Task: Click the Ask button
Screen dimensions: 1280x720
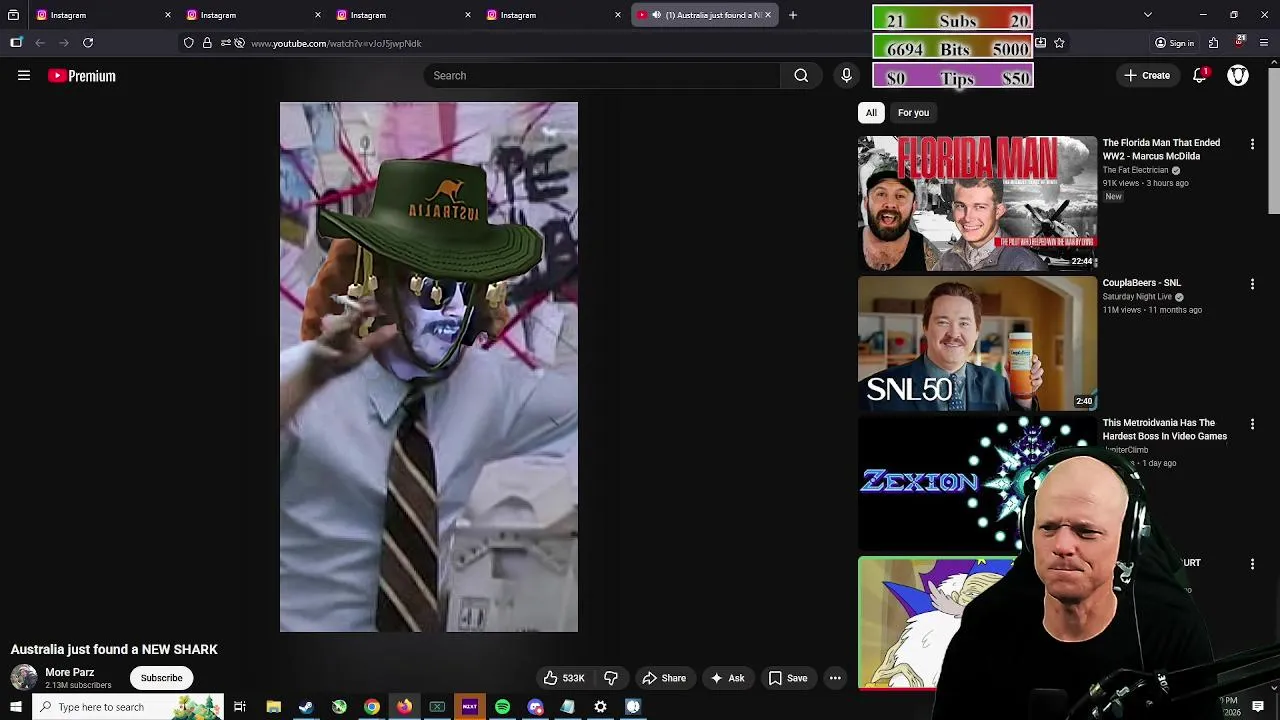Action: click(x=727, y=678)
